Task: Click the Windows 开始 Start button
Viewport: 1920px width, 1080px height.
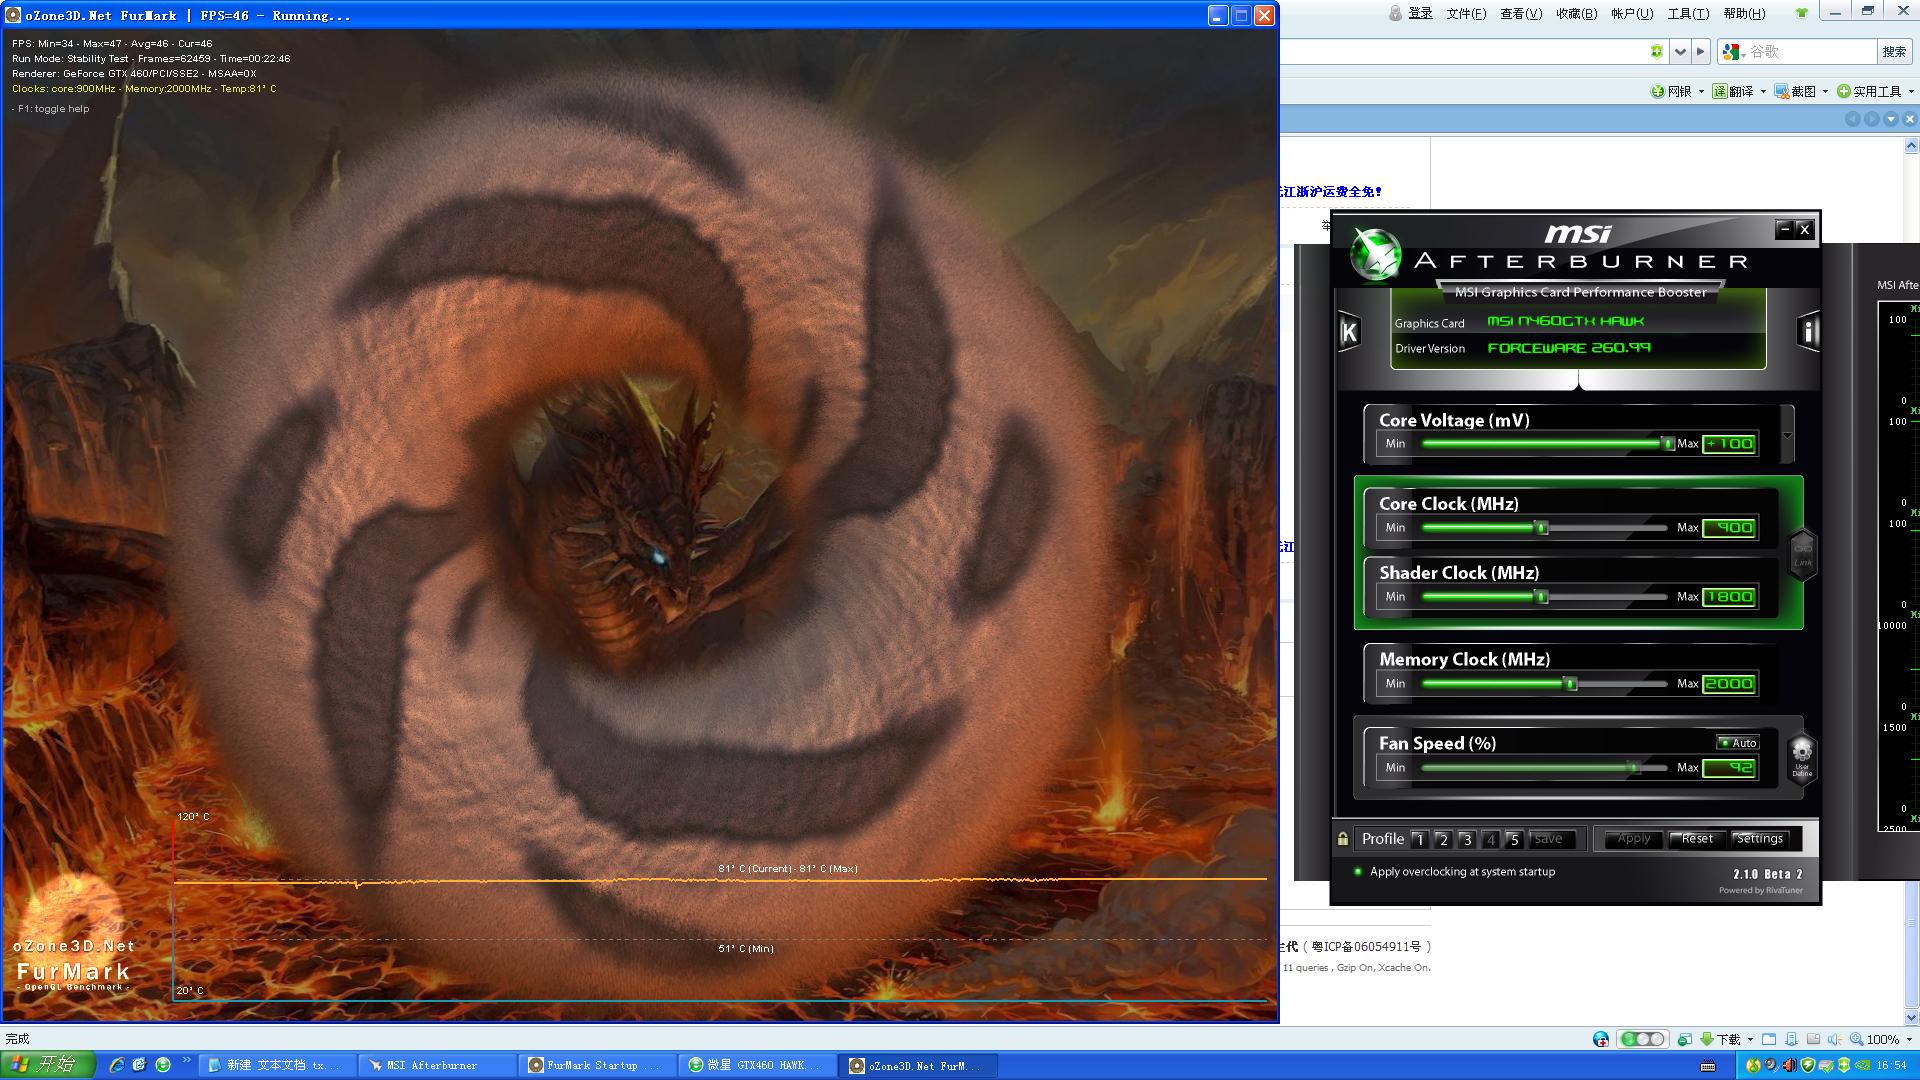Action: tap(48, 1065)
